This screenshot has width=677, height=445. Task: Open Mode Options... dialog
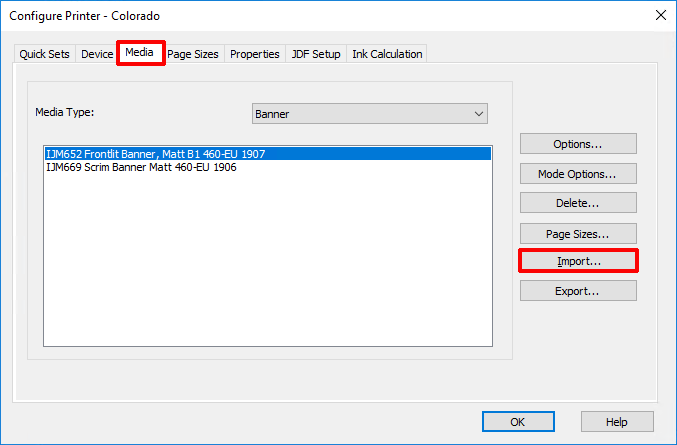tap(578, 174)
